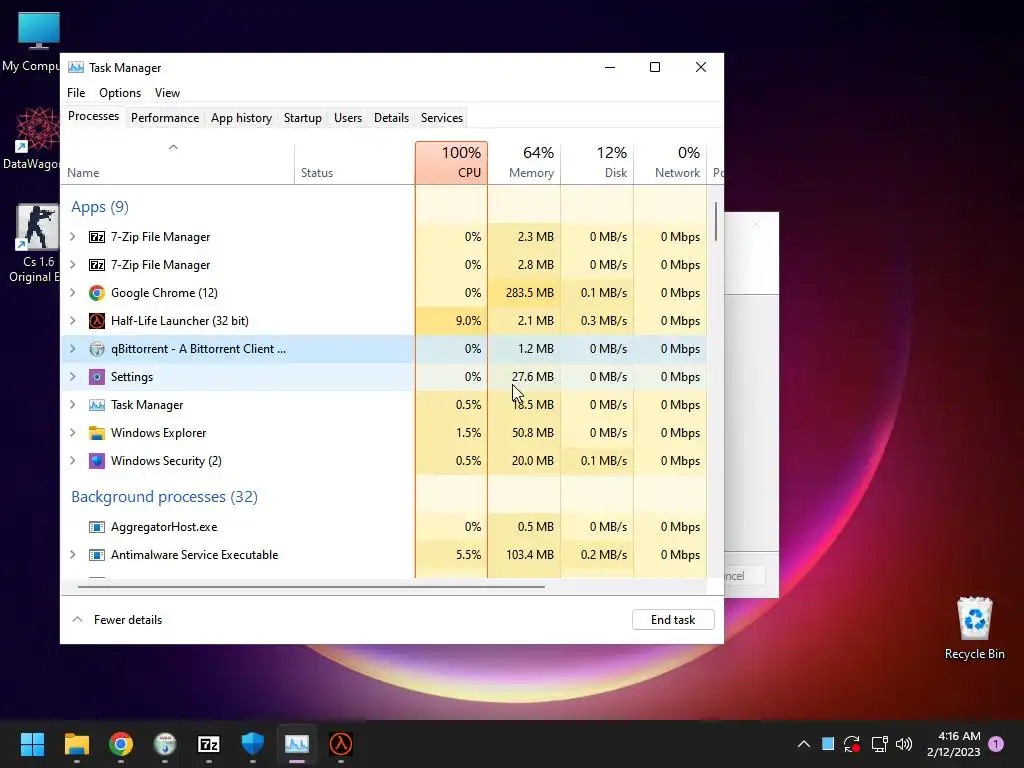Click the 283.5 MB memory value for Chrome
Screen dimensions: 1024x768
point(530,293)
